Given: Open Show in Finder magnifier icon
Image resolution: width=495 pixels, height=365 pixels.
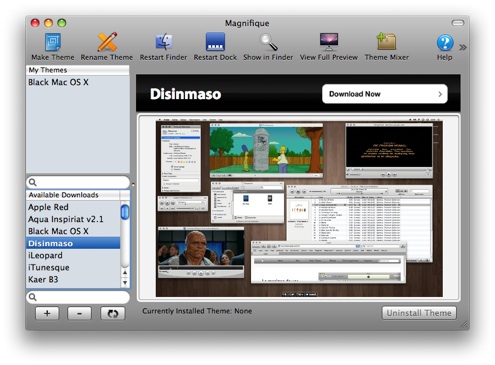Looking at the screenshot, I should point(268,42).
